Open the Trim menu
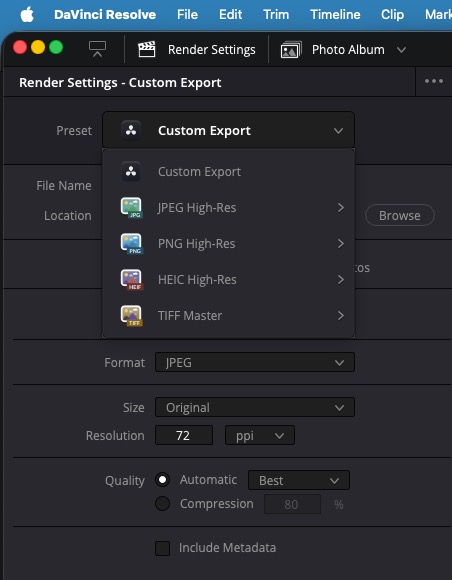This screenshot has width=452, height=580. coord(276,15)
